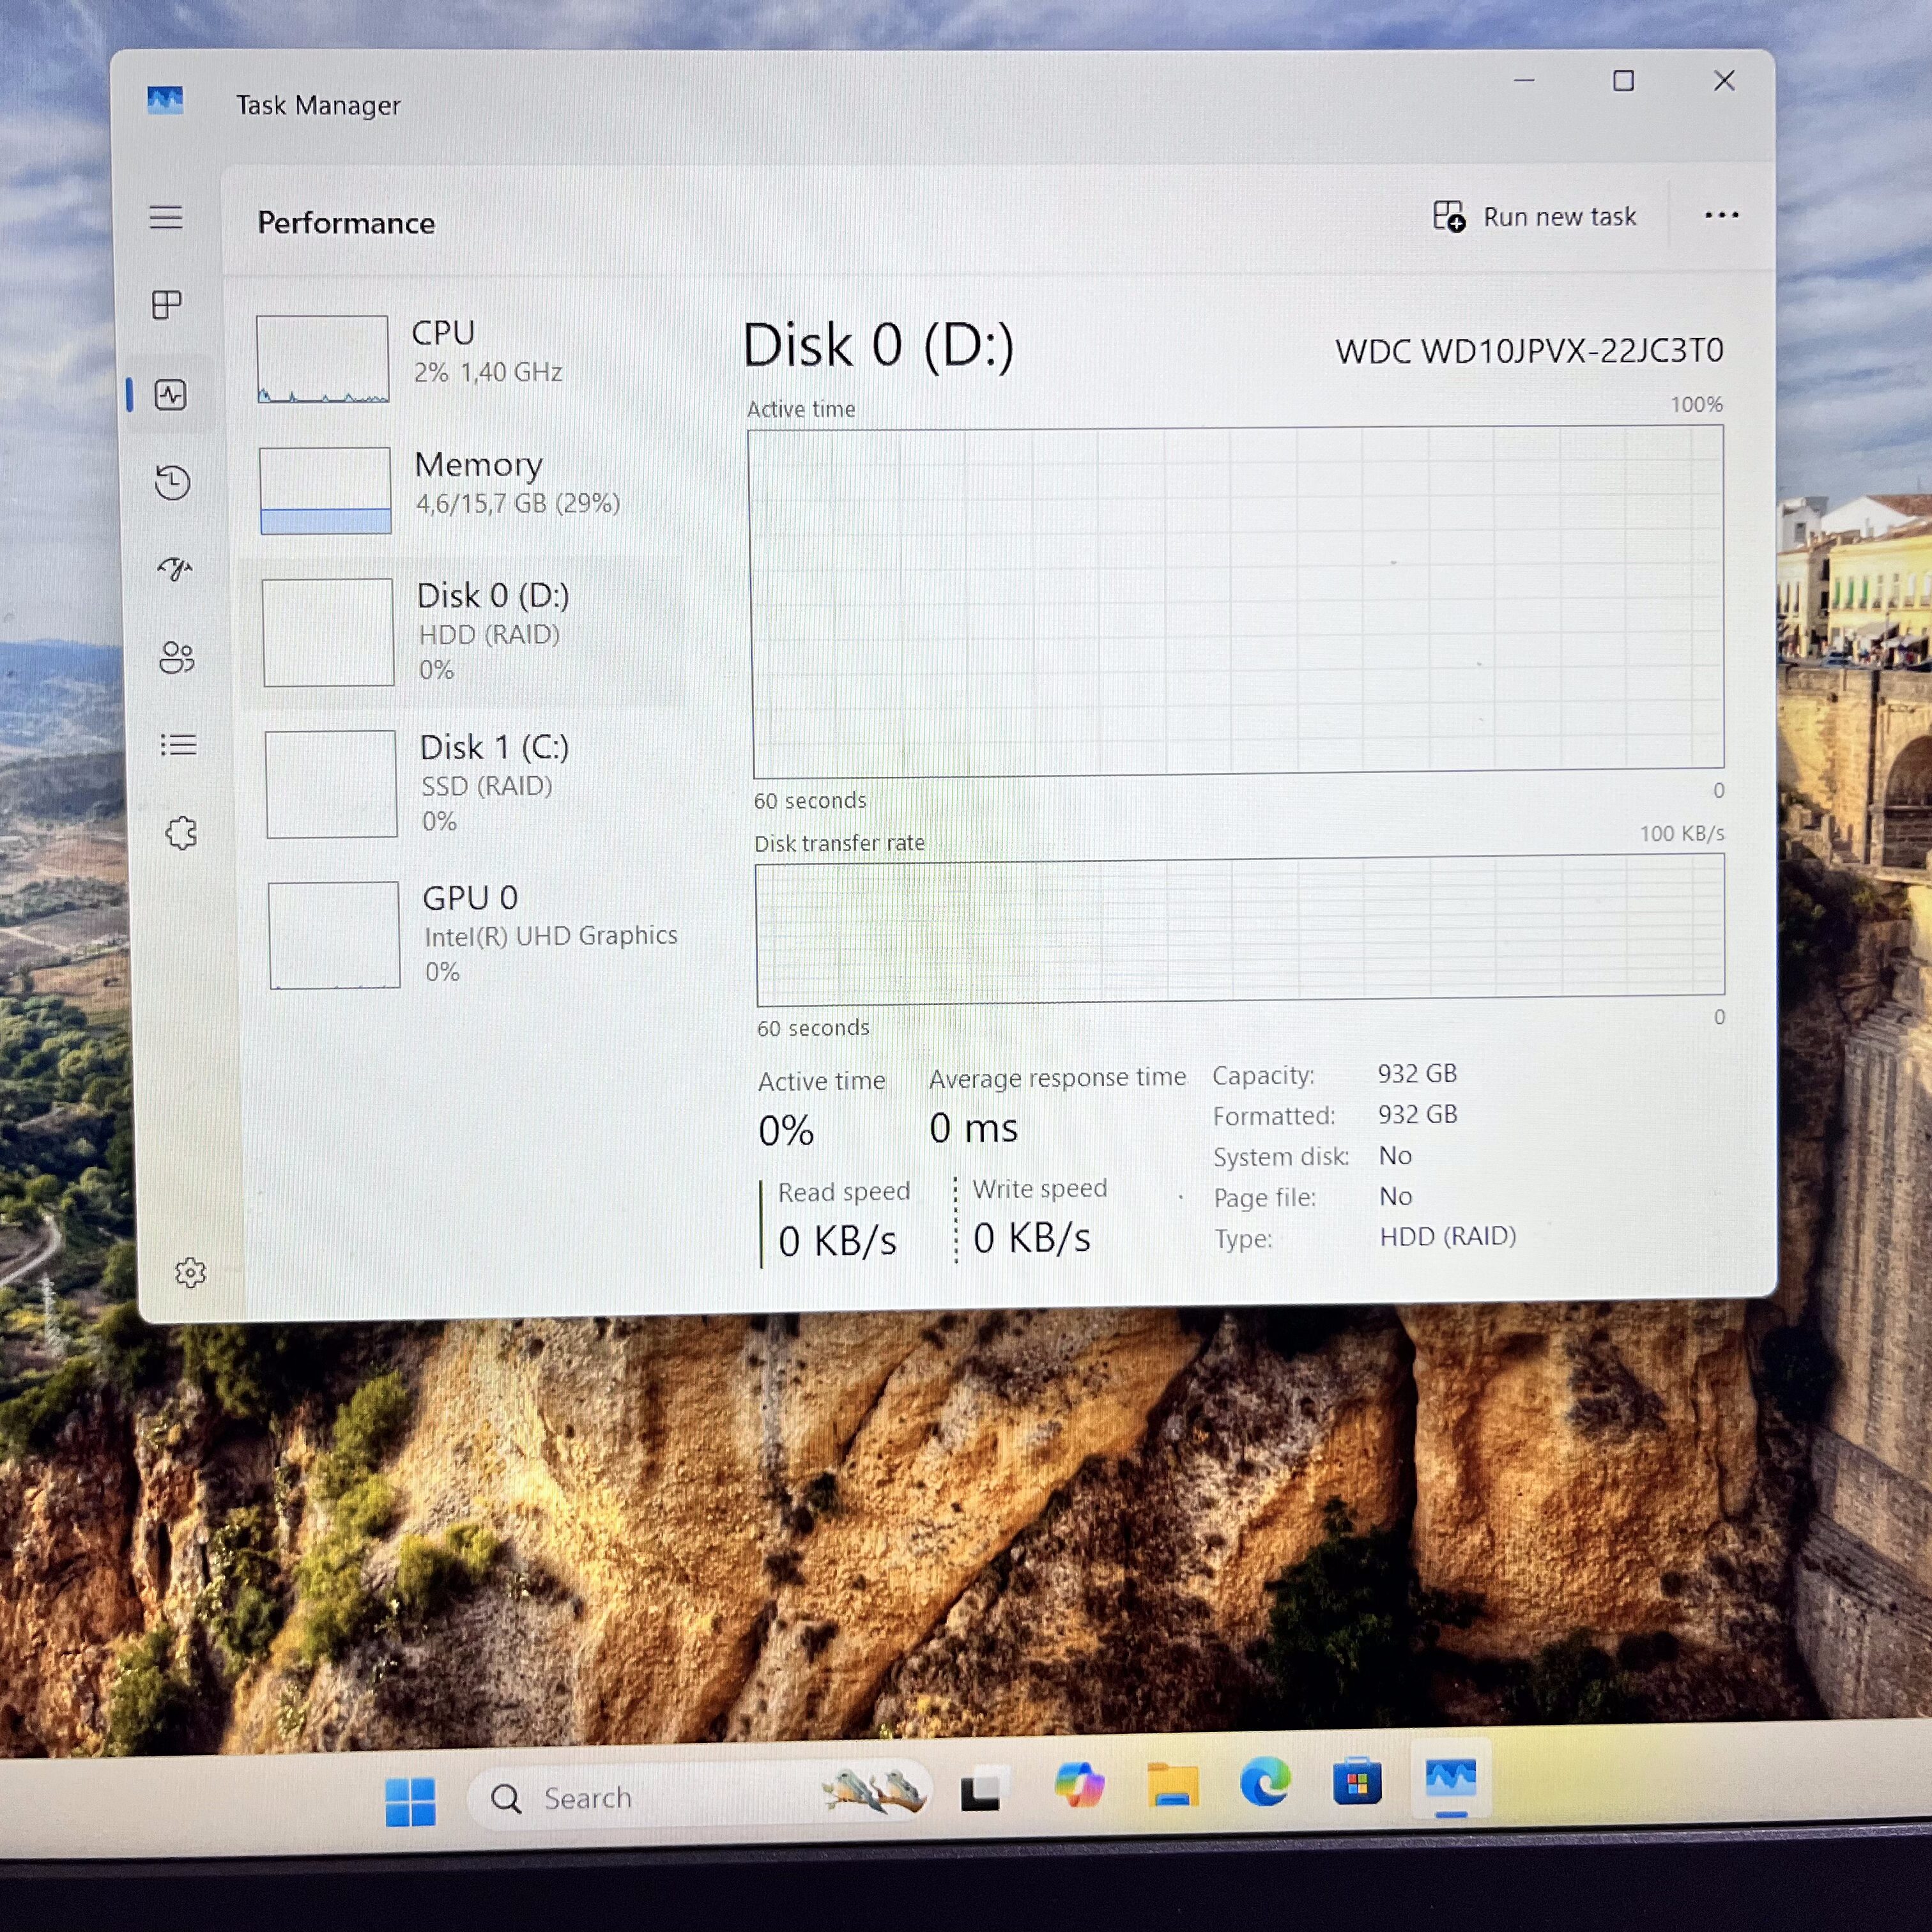The height and width of the screenshot is (1932, 1932).
Task: Click the Active time 0% statistic
Action: tap(786, 1131)
